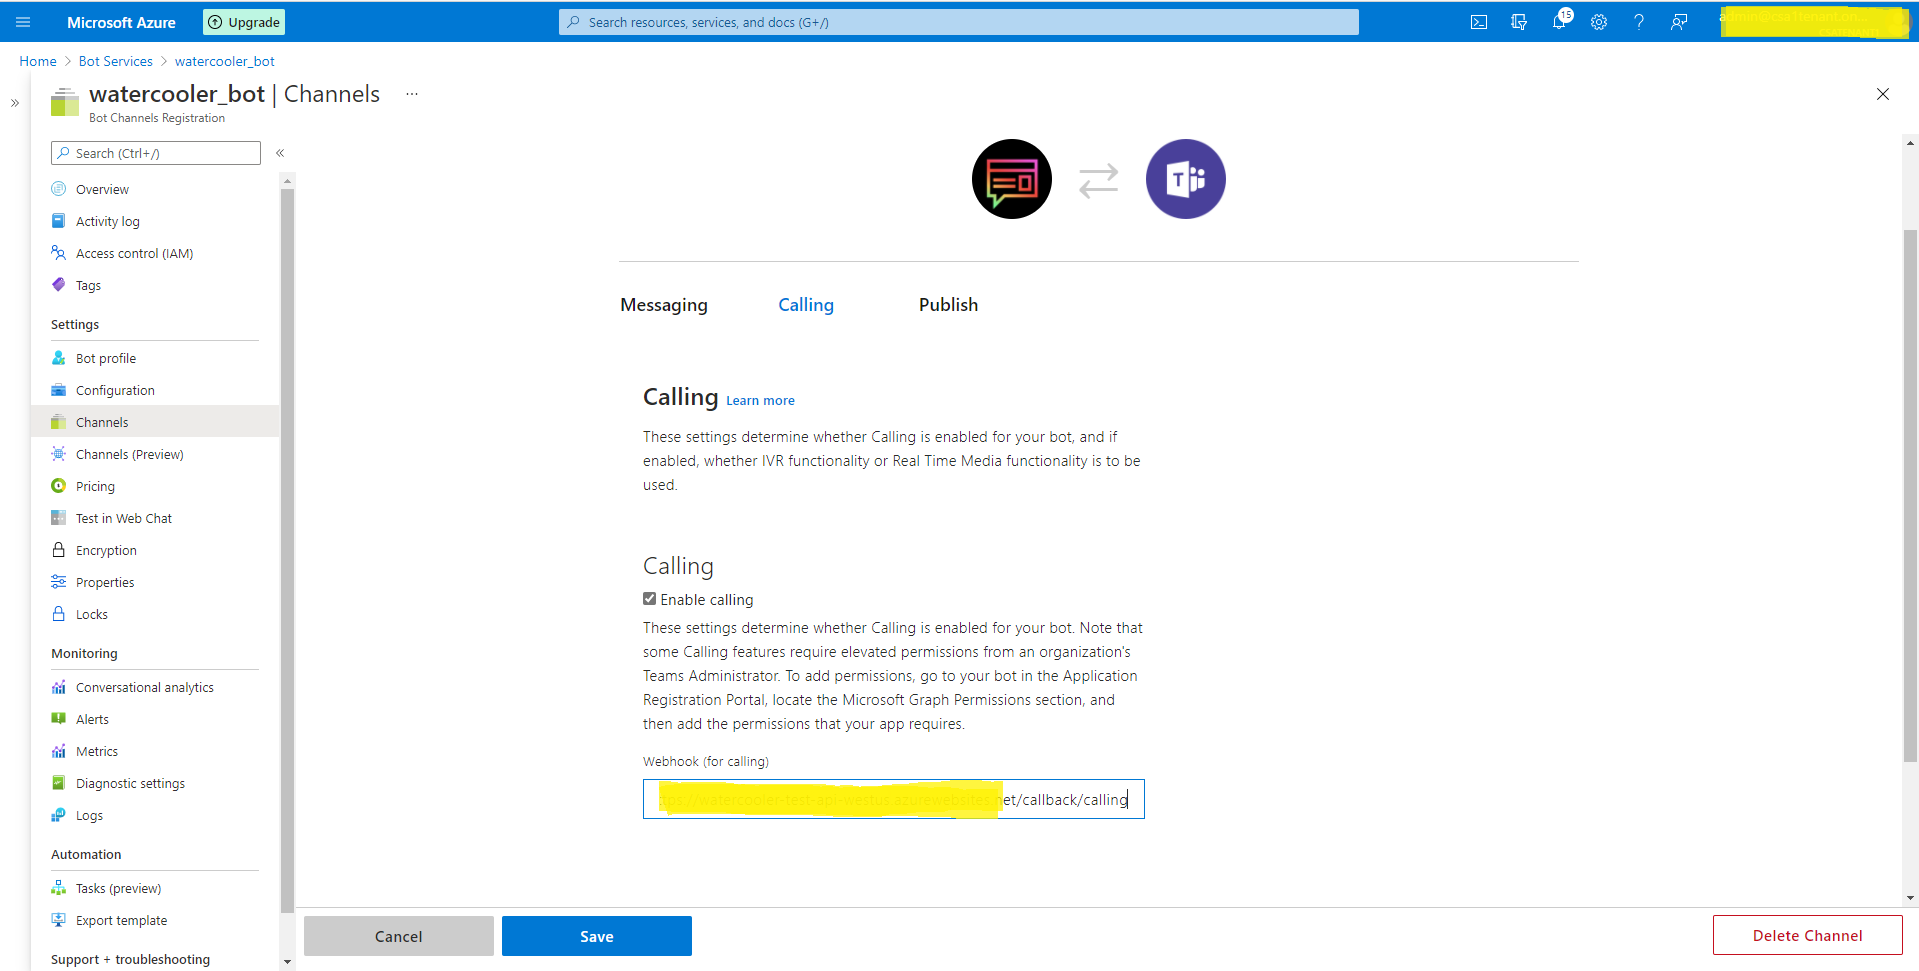Go to watercooler_bot breadcrumb
Screen dimensions: 1919x971
(x=225, y=61)
